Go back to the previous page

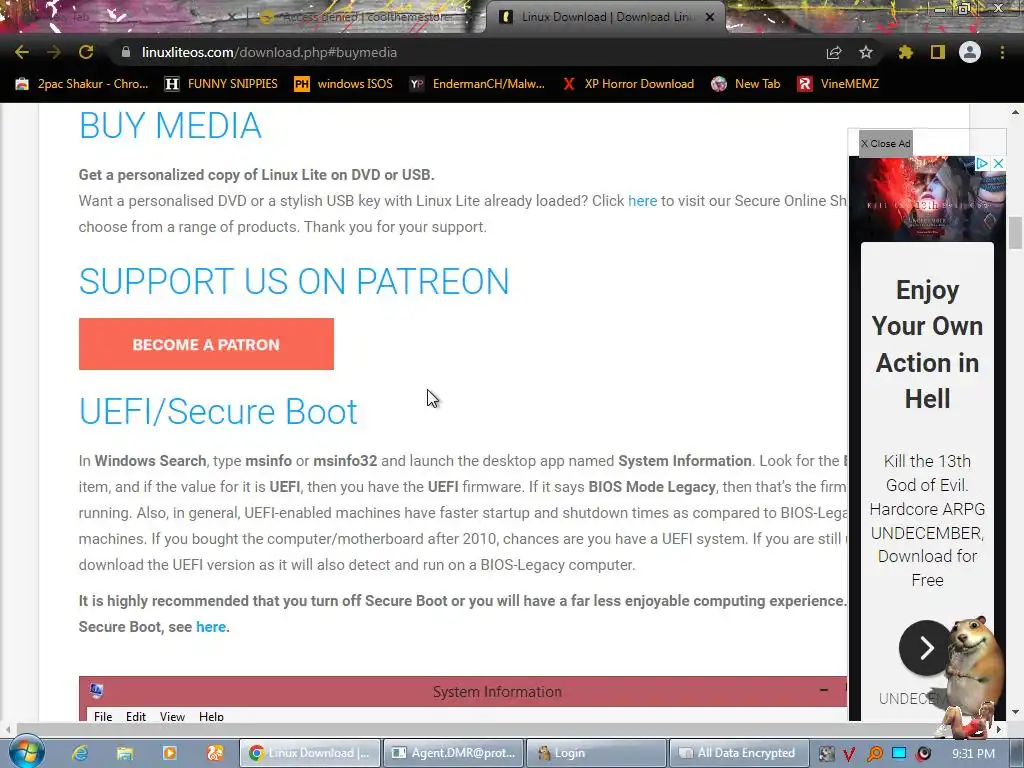tap(22, 52)
